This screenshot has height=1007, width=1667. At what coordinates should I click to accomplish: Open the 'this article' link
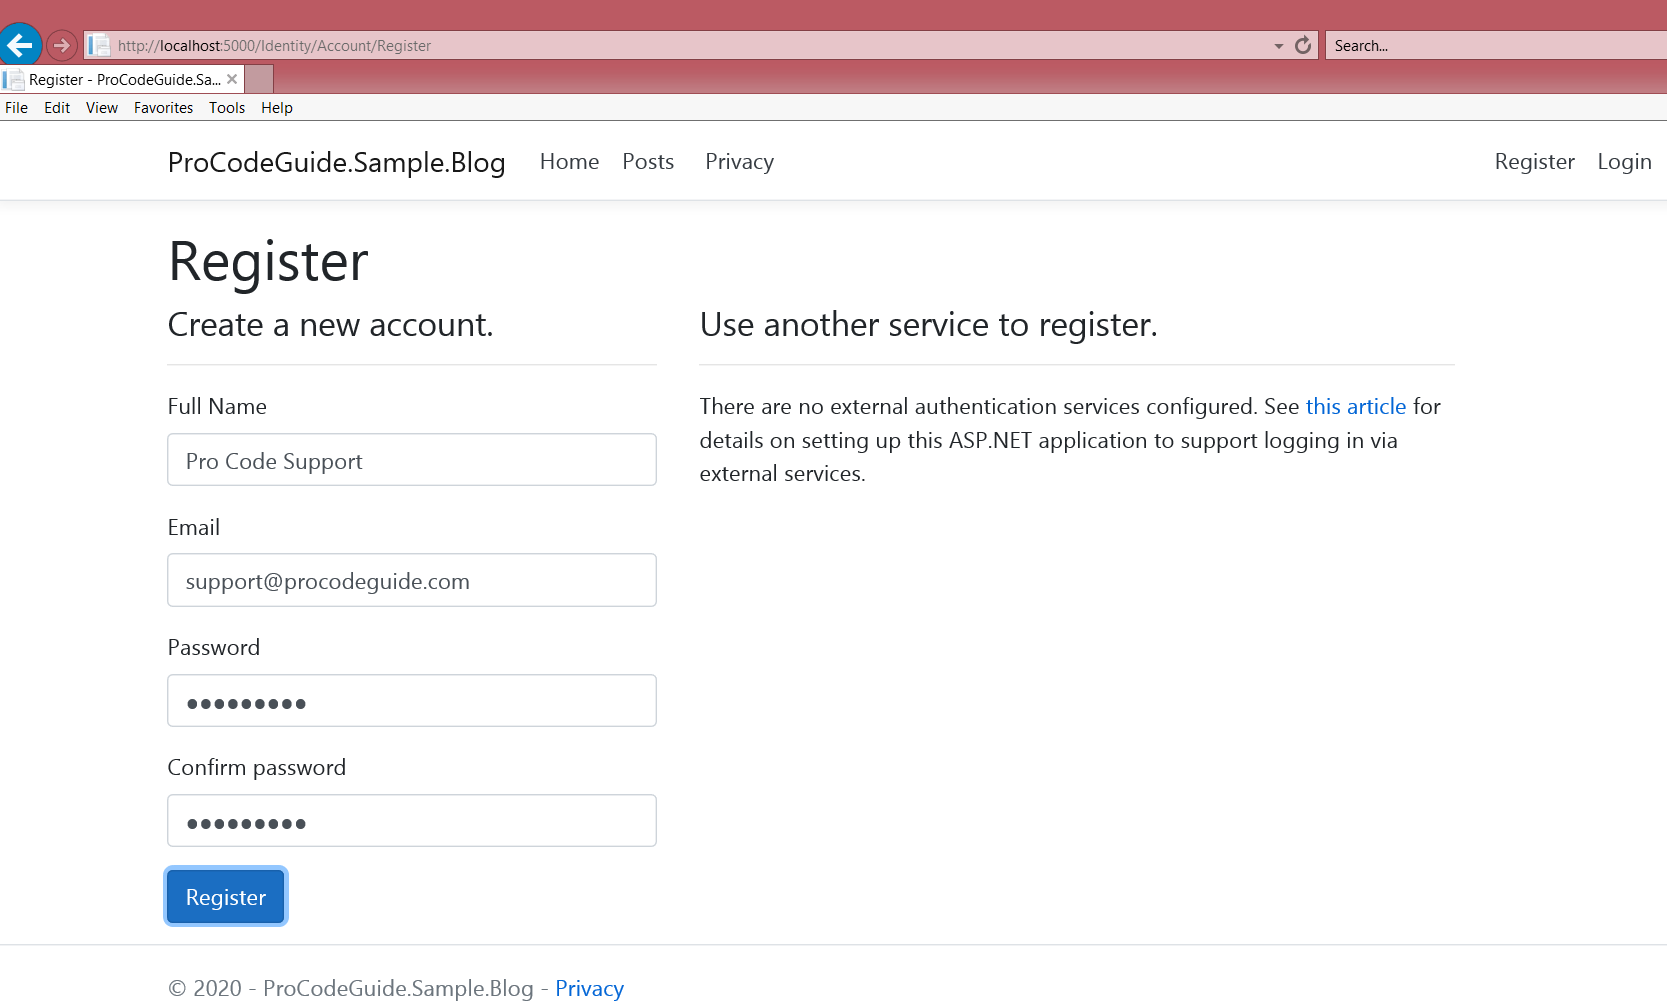[1355, 406]
